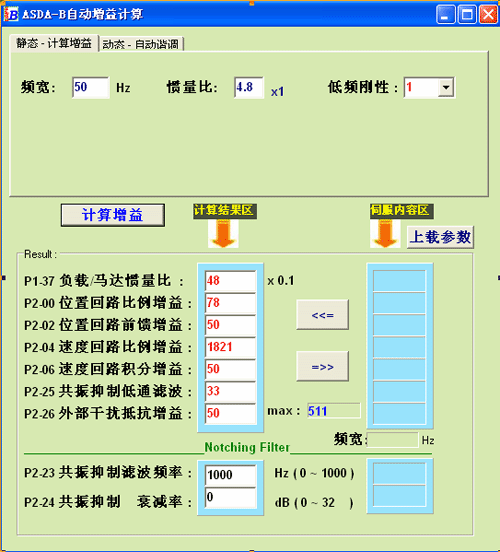The image size is (500, 552).
Task: Select P2-04 速度回路比例增益 field with 1821
Action: pyautogui.click(x=230, y=347)
